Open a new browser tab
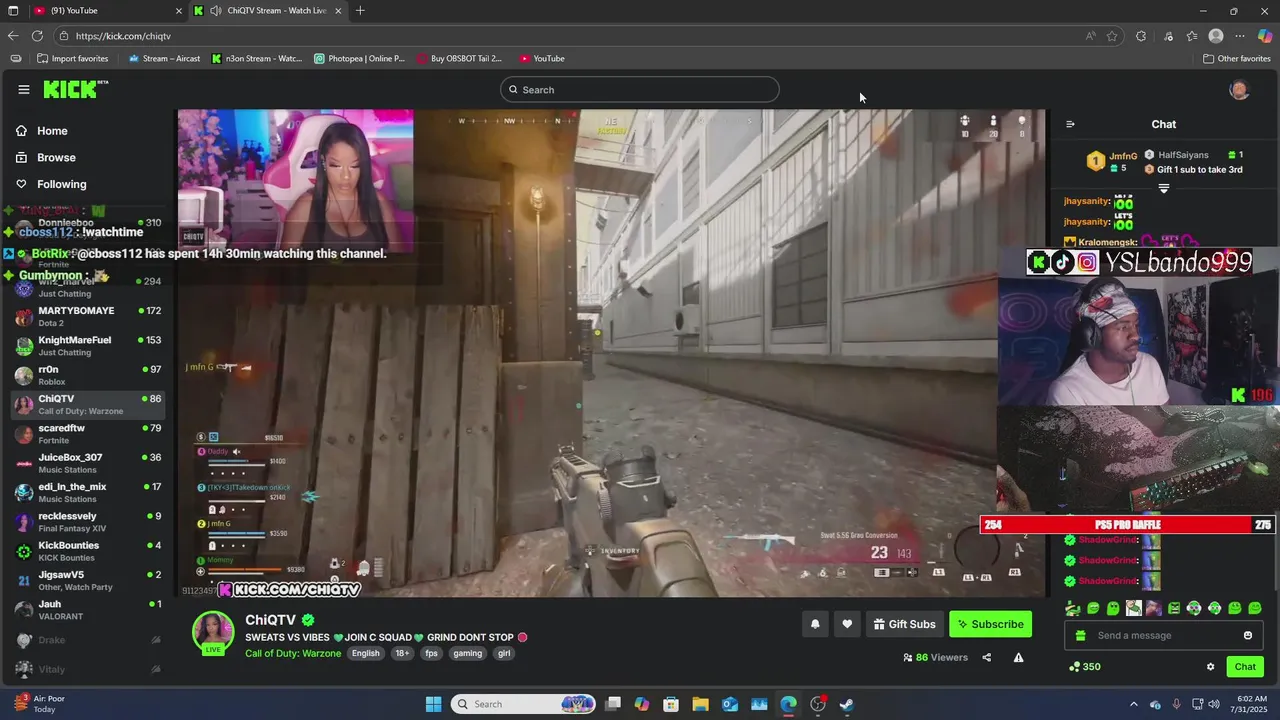 point(360,10)
